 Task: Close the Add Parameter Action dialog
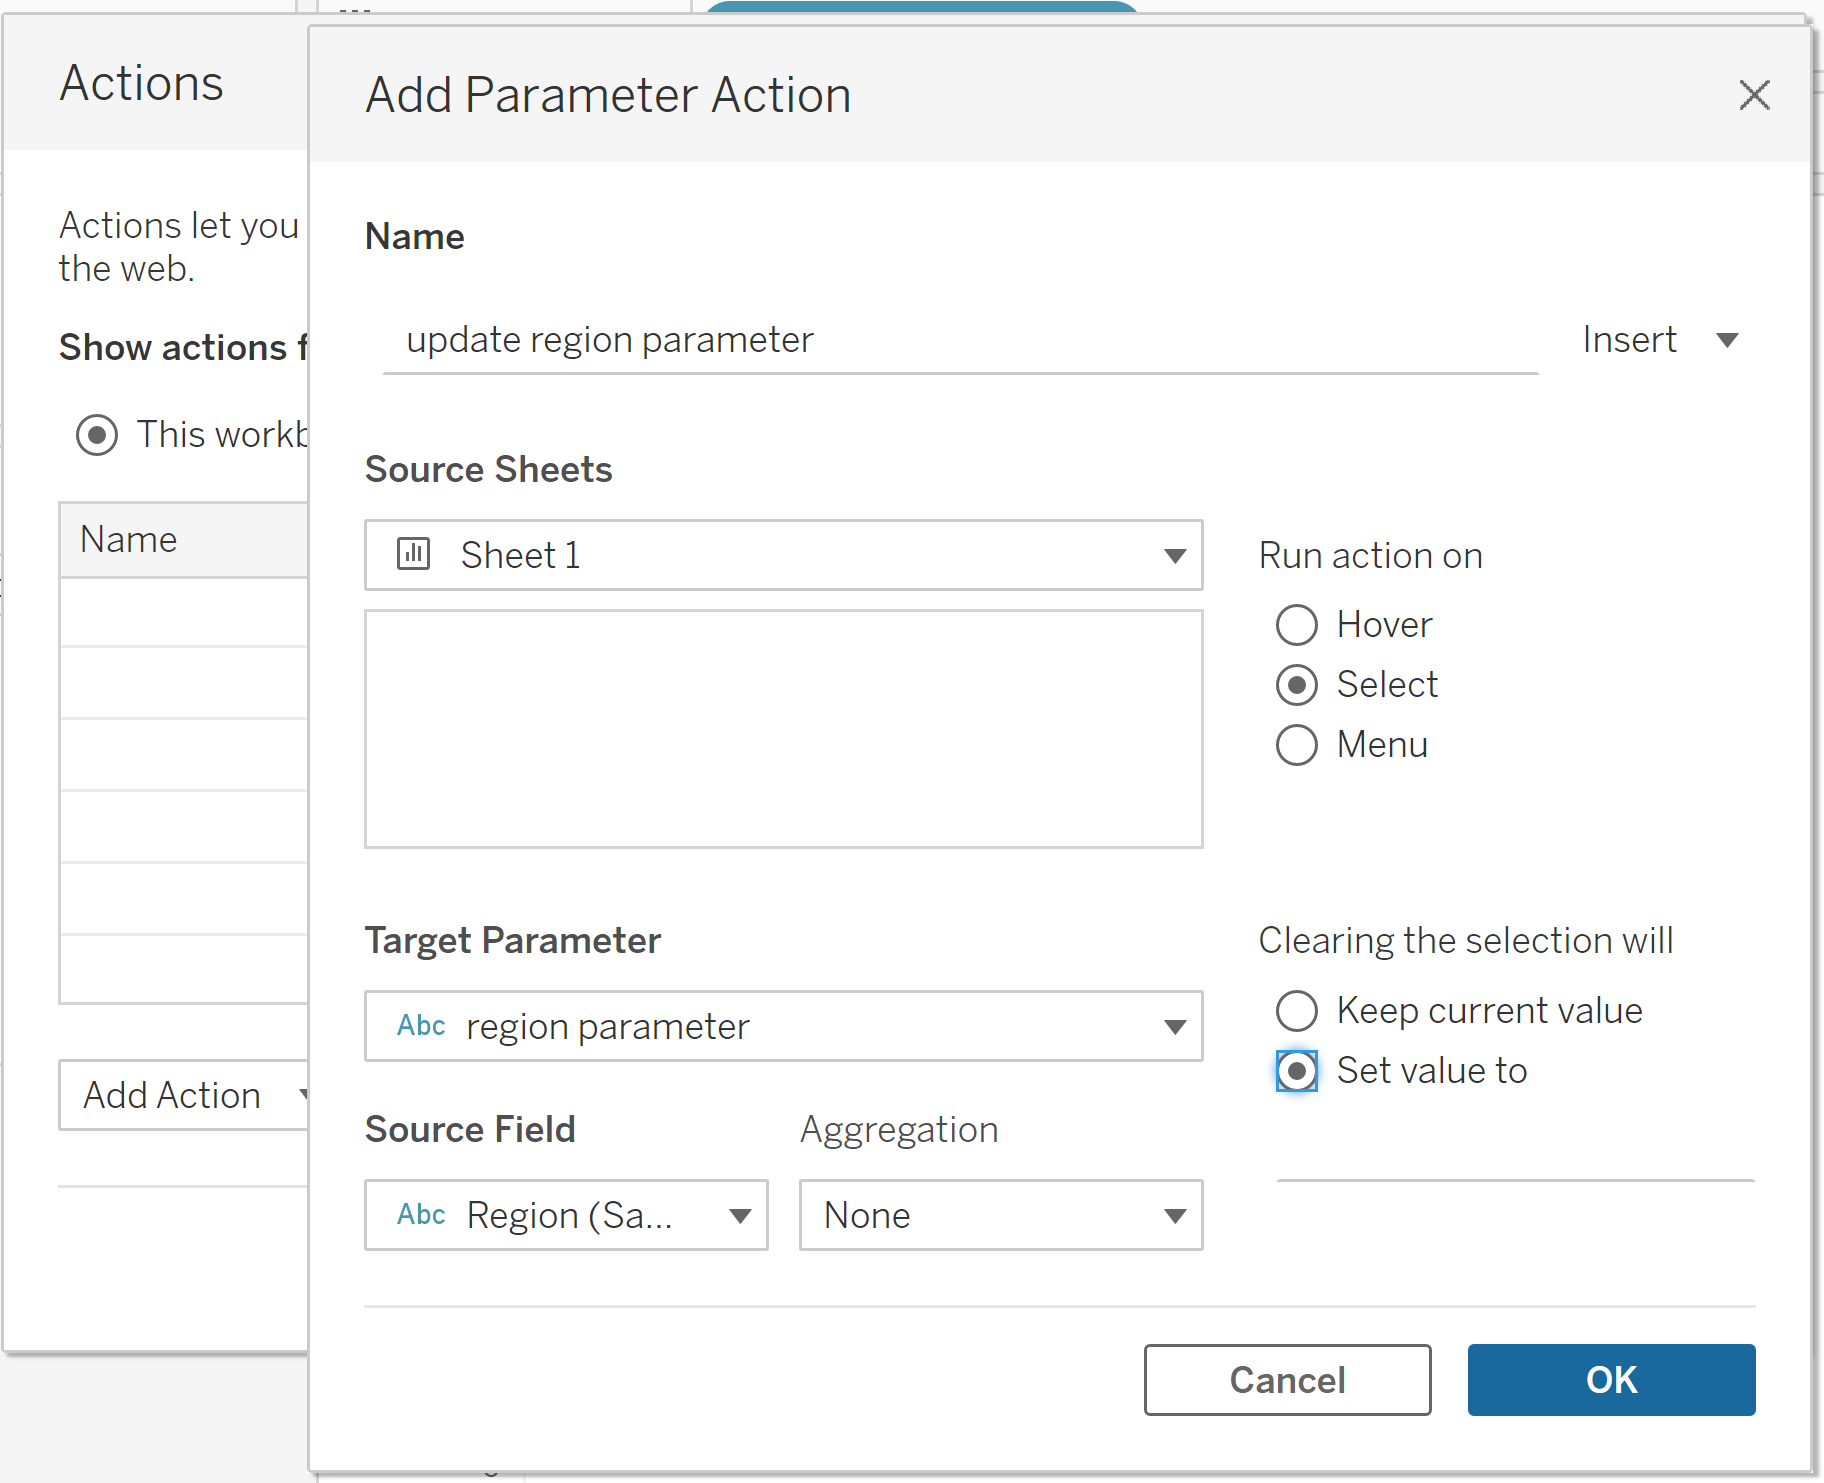tap(1754, 96)
